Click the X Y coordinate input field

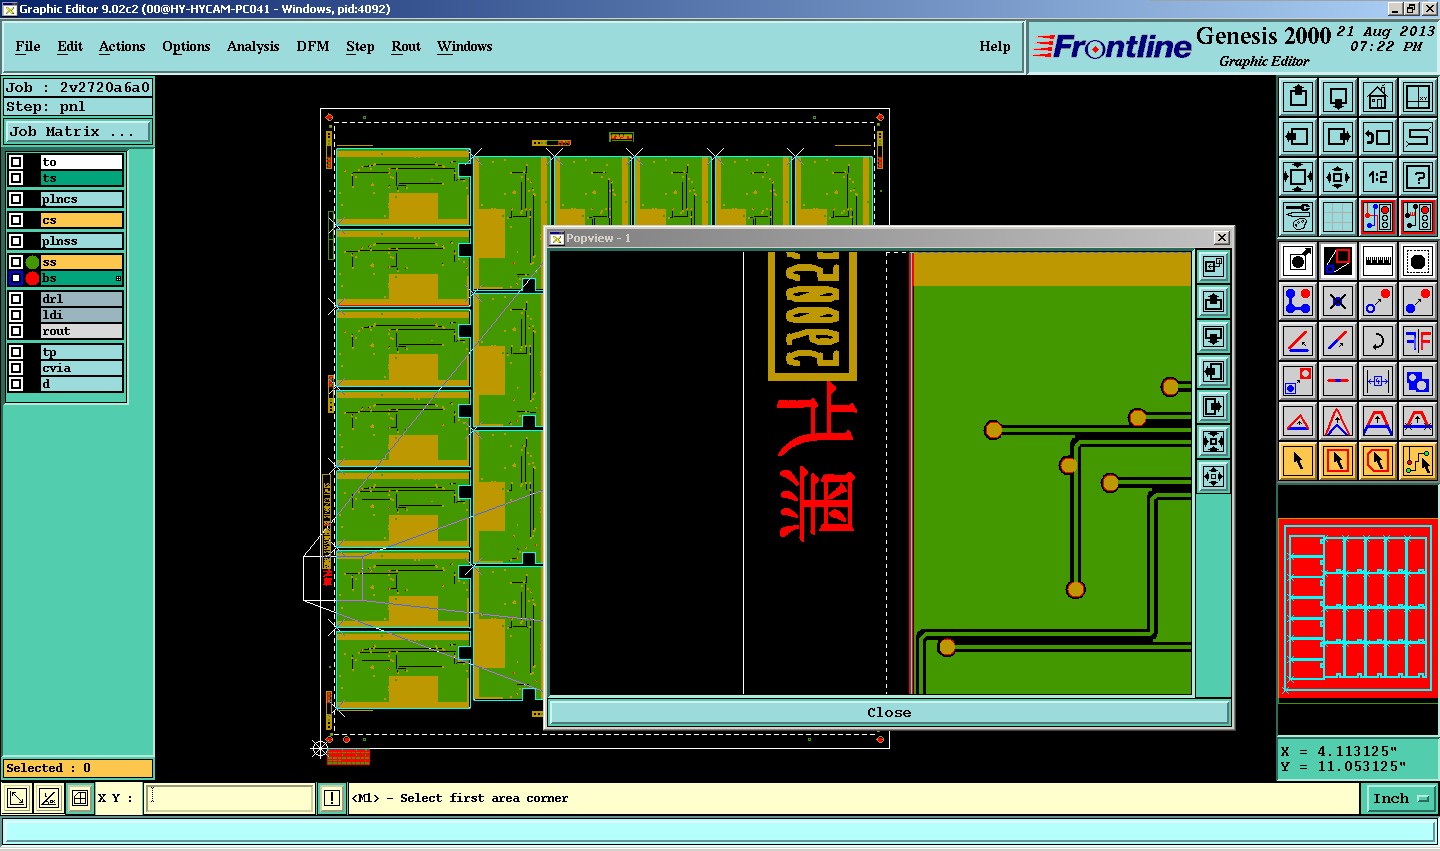pyautogui.click(x=230, y=798)
